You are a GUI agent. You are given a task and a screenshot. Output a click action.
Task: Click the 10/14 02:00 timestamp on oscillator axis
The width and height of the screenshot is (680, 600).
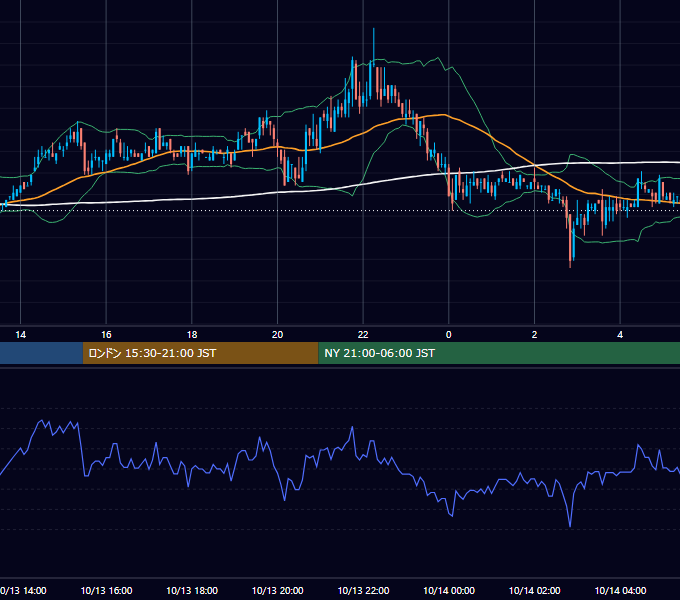click(534, 590)
